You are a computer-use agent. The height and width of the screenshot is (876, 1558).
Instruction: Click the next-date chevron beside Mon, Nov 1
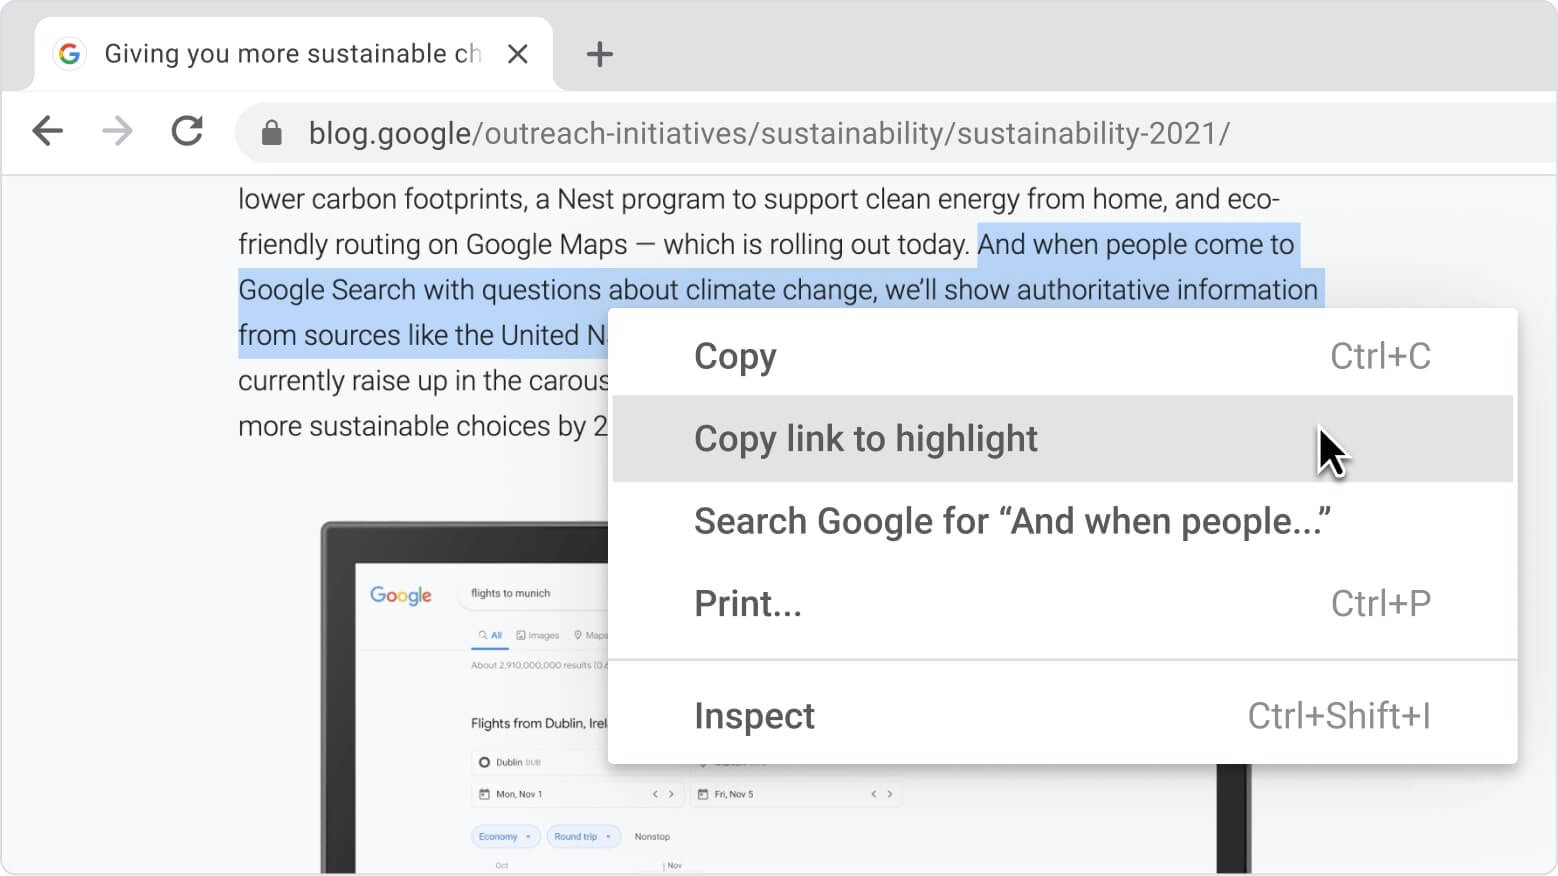[671, 794]
